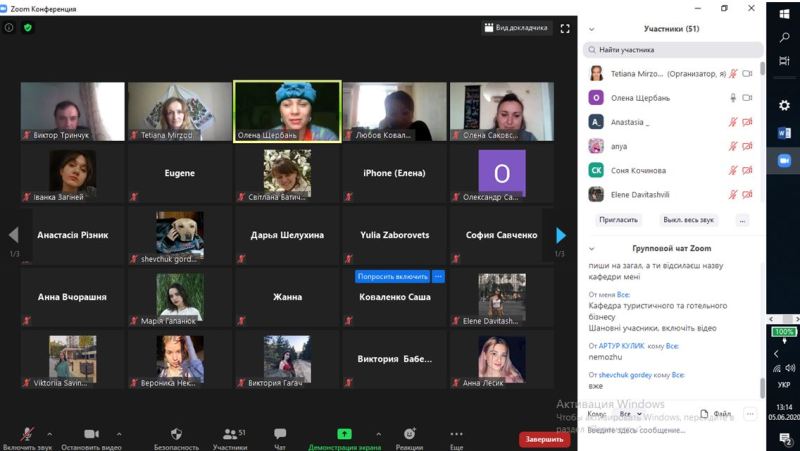Open volume control in system tray
800x451 pixels.
point(790,368)
